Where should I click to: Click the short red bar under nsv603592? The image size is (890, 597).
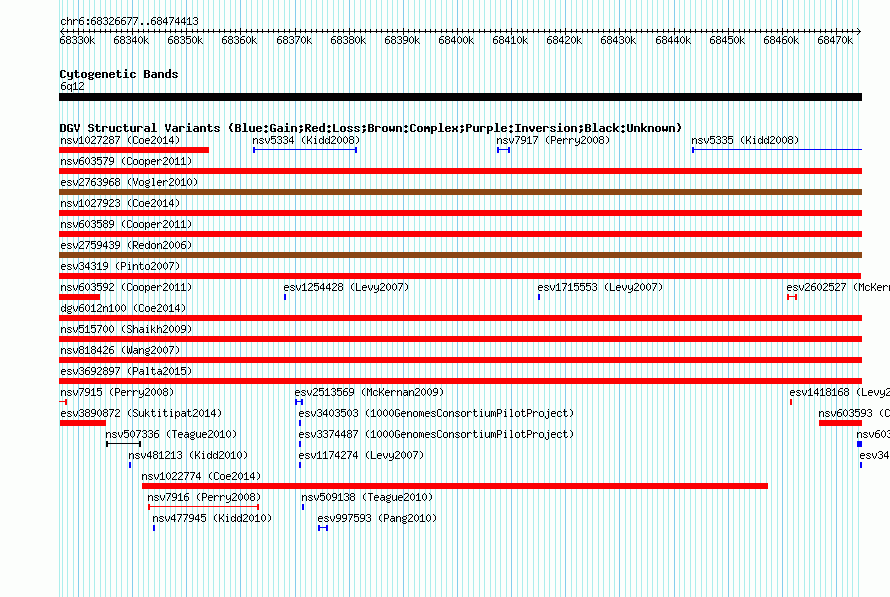[x=79, y=297]
